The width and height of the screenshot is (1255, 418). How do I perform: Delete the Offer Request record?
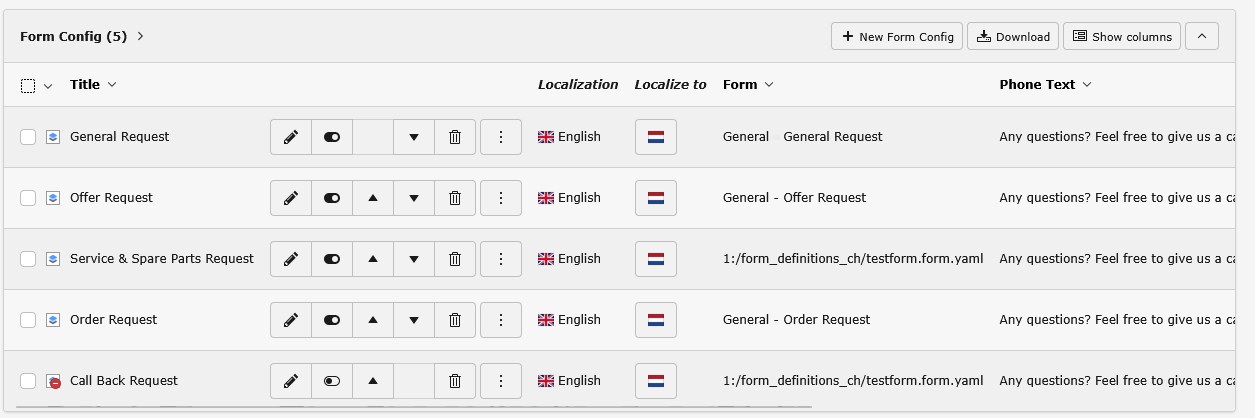tap(454, 198)
